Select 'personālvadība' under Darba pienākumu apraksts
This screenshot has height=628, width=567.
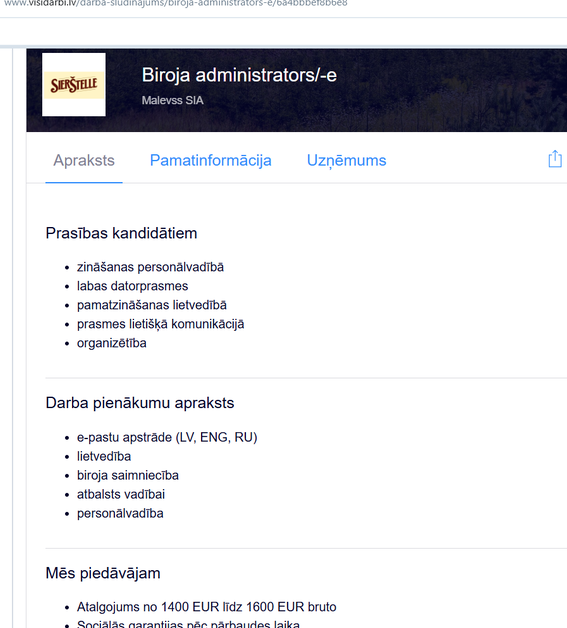coord(120,513)
